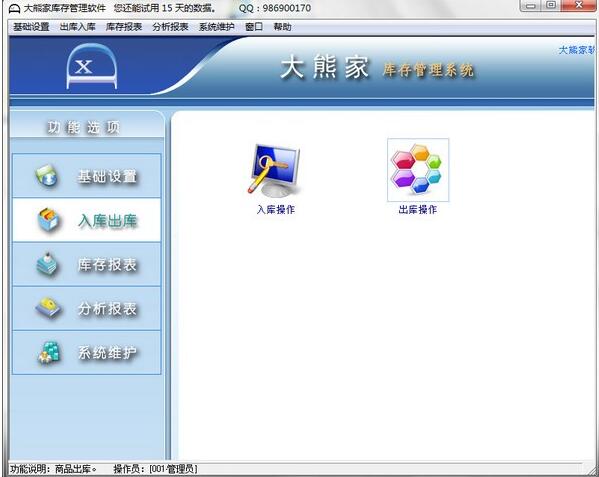Select the 库存报表 sidebar button
The width and height of the screenshot is (599, 477).
tap(87, 264)
